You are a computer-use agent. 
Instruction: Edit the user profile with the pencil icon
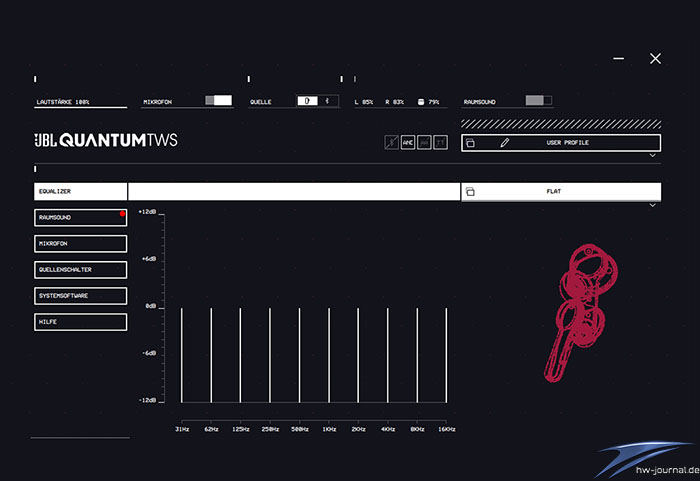tap(504, 143)
